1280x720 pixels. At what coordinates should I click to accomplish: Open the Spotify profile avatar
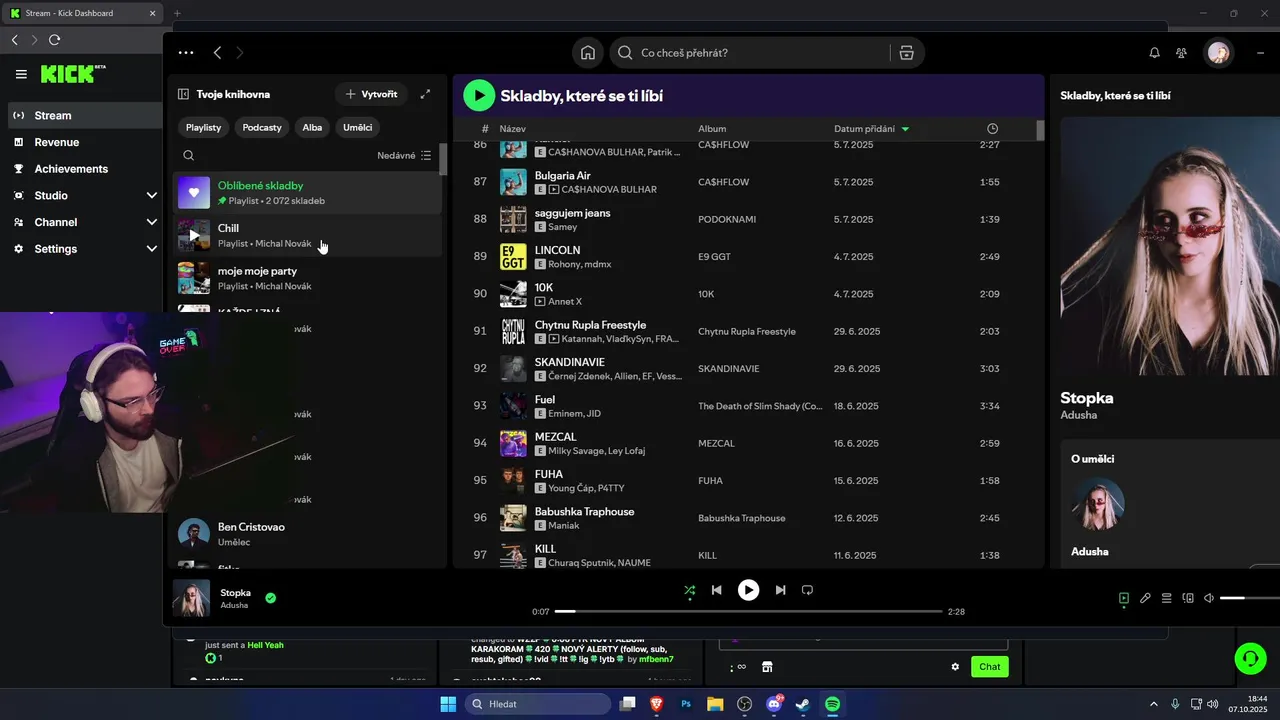coord(1218,53)
